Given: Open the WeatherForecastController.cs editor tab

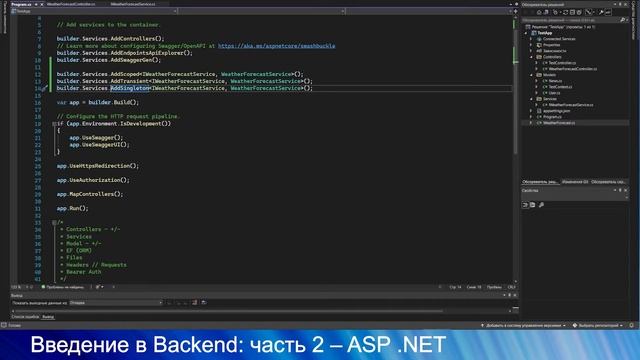Looking at the screenshot, I should click(x=71, y=4).
